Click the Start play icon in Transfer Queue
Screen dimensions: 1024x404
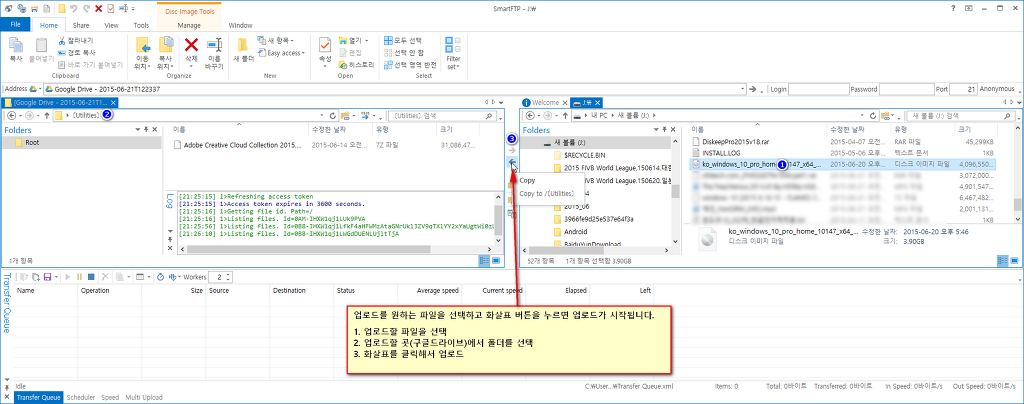[67, 277]
